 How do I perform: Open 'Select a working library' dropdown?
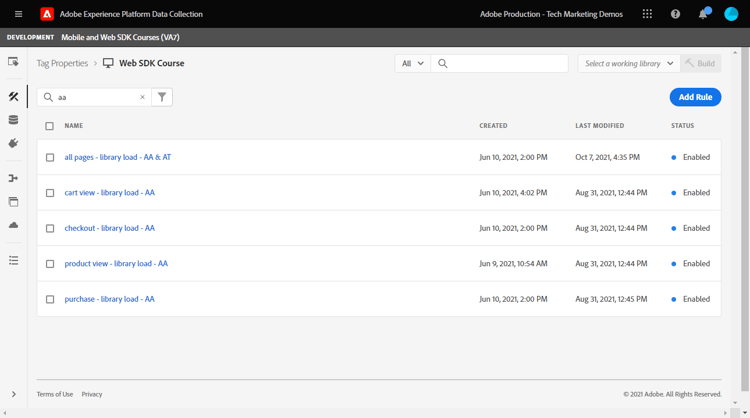point(629,63)
